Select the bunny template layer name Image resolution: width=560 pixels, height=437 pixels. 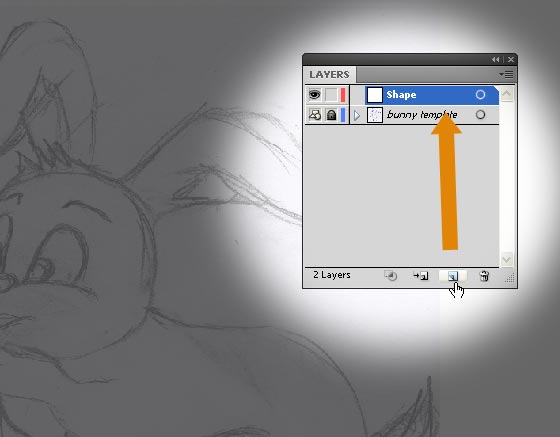click(x=422, y=115)
